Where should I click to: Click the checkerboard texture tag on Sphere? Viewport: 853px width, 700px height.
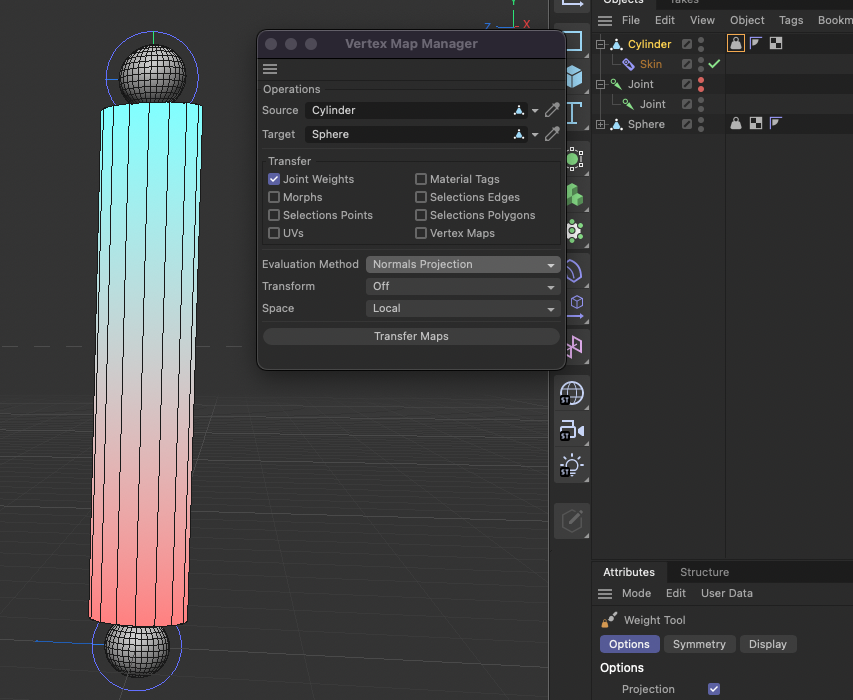click(756, 124)
